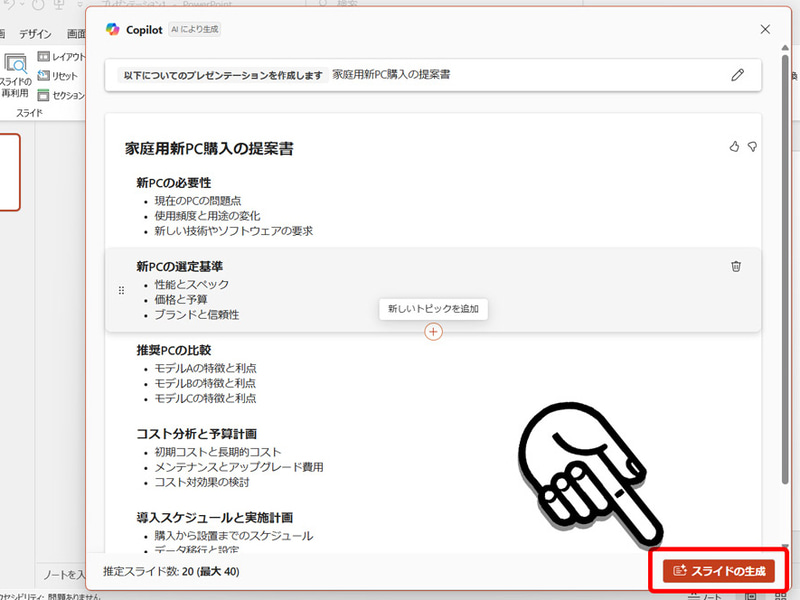Click bullet コスト対効果の検討
The width and height of the screenshot is (800, 600).
point(202,482)
